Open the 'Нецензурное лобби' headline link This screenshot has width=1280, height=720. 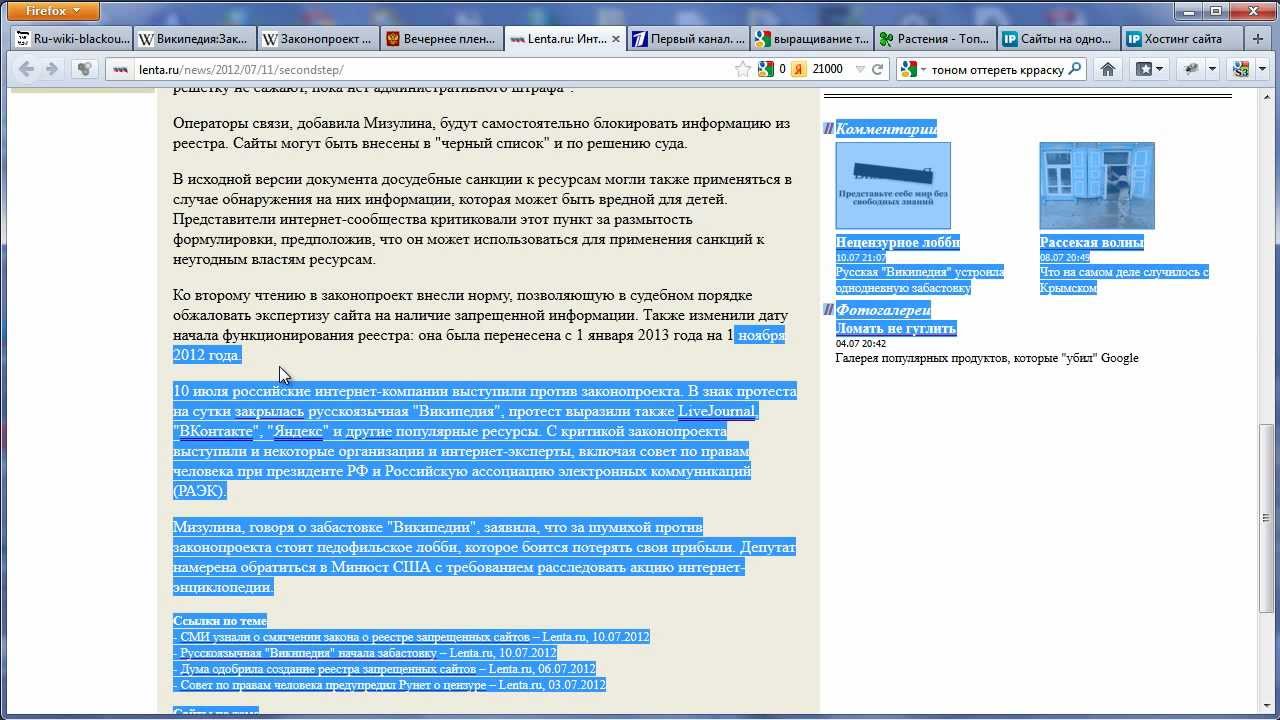pyautogui.click(x=898, y=242)
